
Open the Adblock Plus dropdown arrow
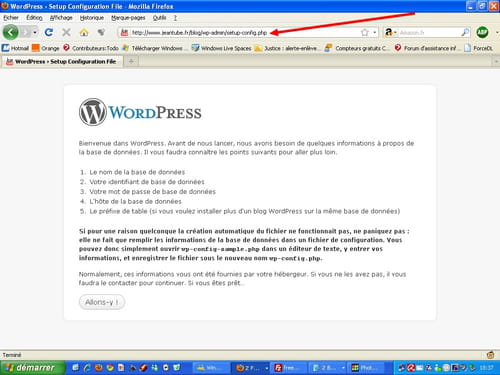[497, 32]
